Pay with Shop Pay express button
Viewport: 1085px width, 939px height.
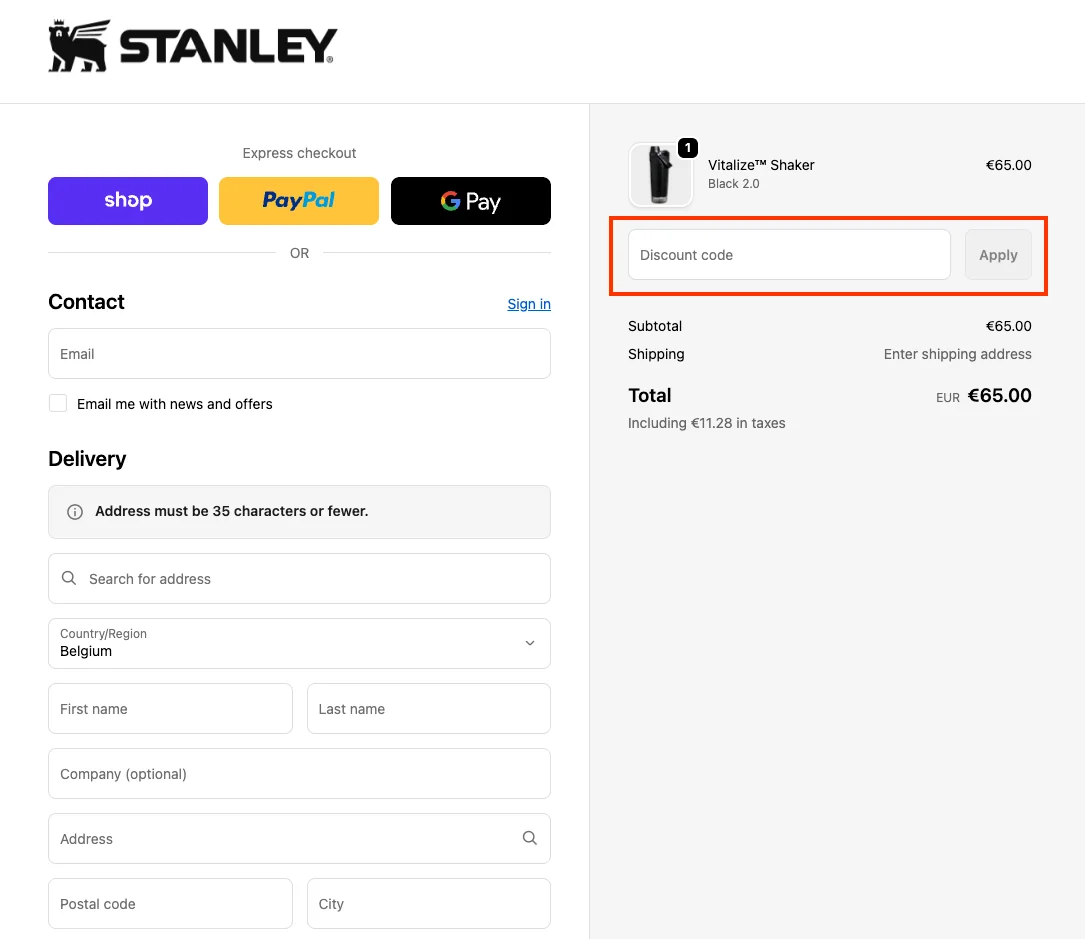(x=128, y=201)
